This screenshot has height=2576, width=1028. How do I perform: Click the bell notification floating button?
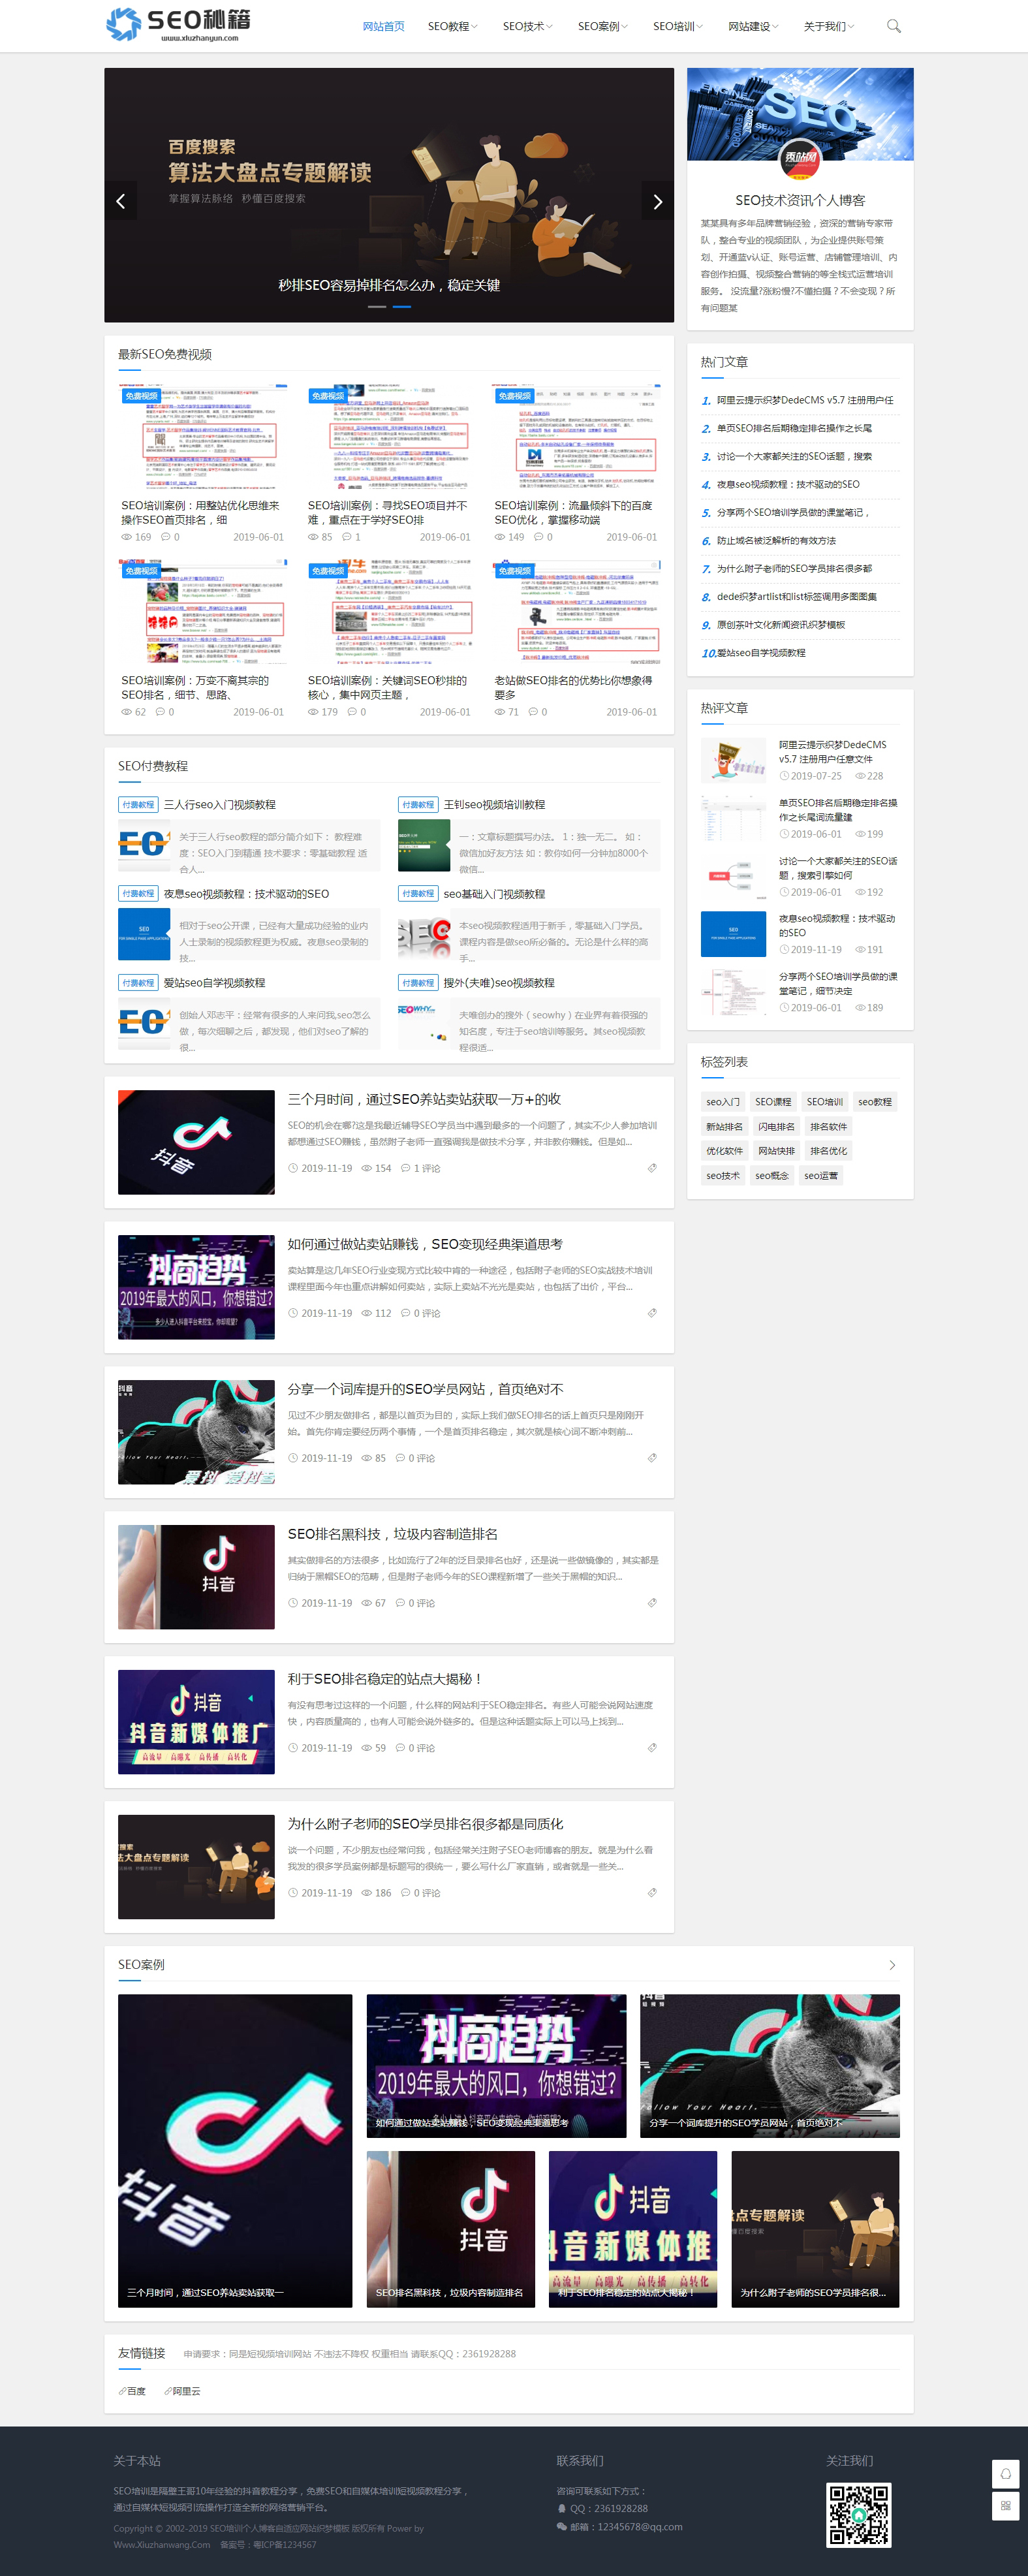click(1005, 2474)
